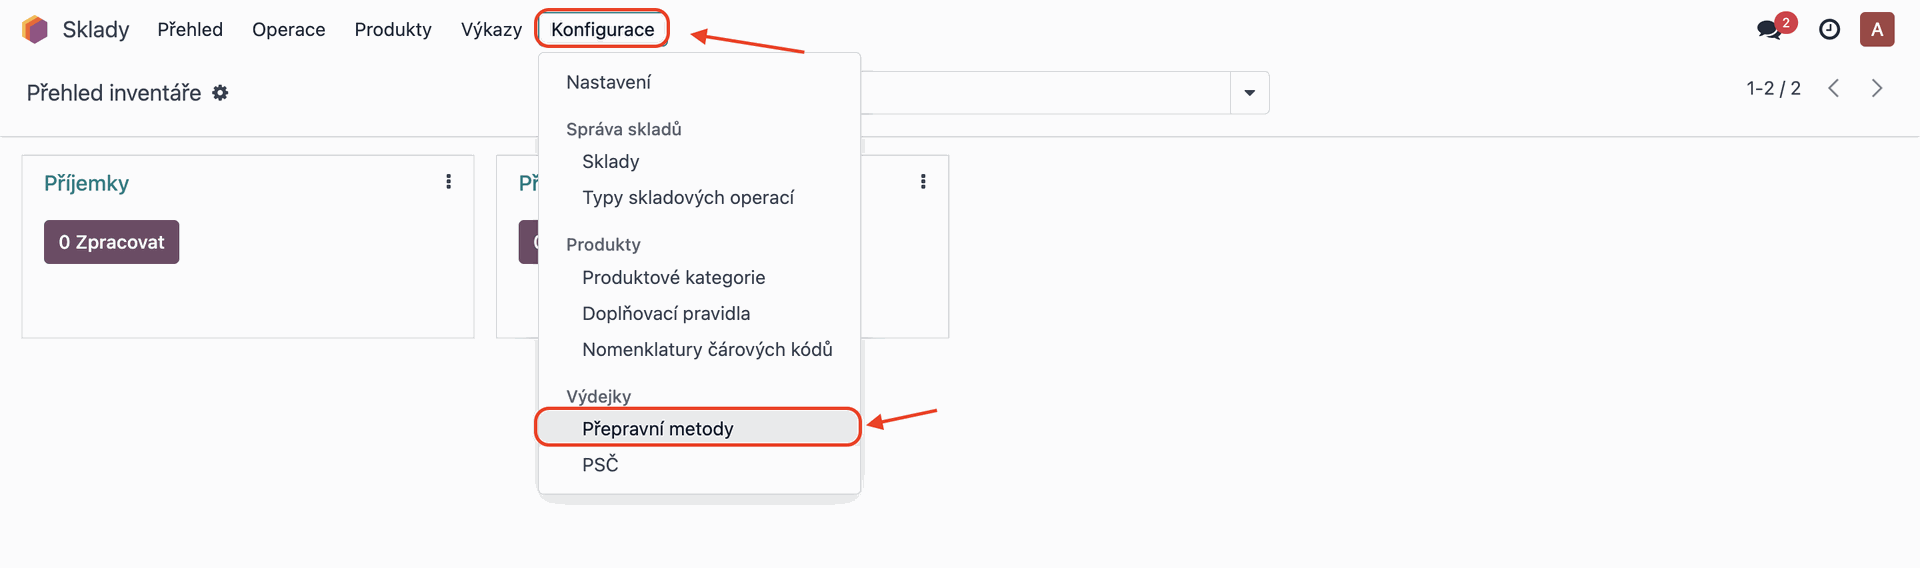The height and width of the screenshot is (568, 1920).
Task: Click the 0 Zpracovat button
Action: click(x=111, y=242)
